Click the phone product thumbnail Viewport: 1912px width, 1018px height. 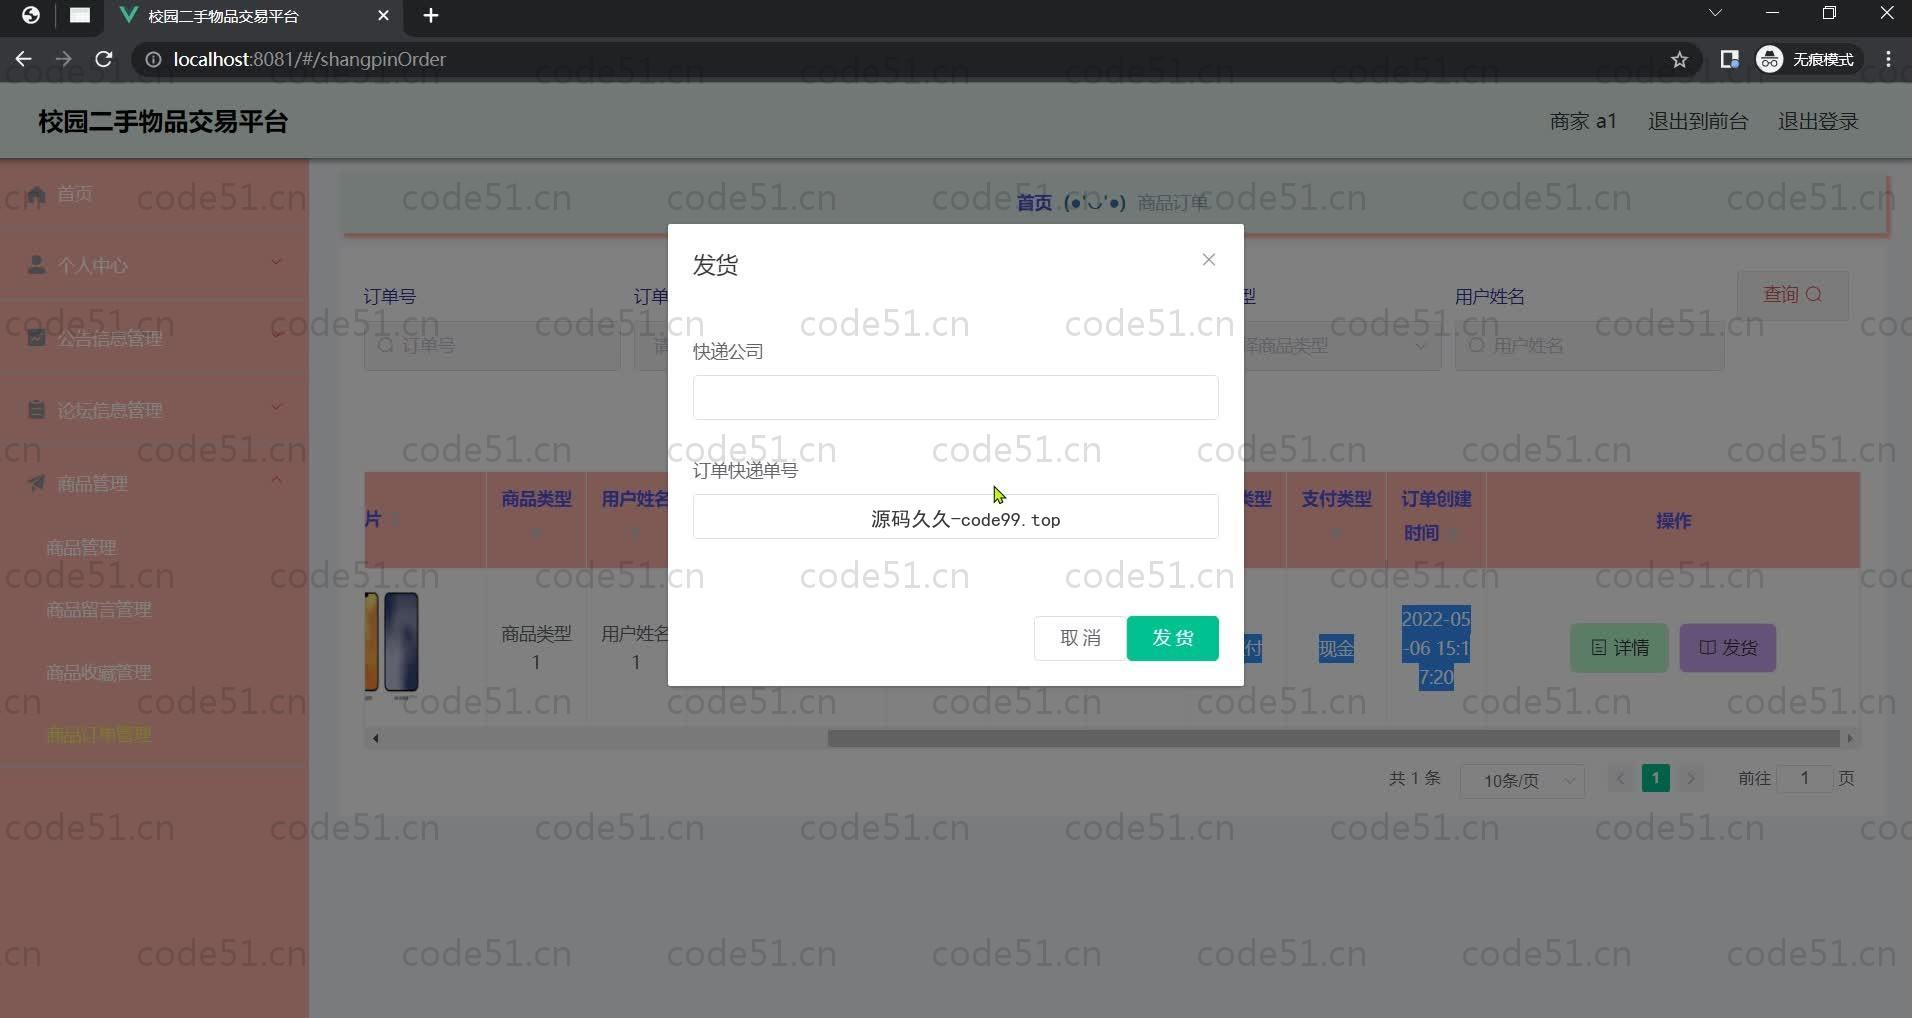coord(392,642)
